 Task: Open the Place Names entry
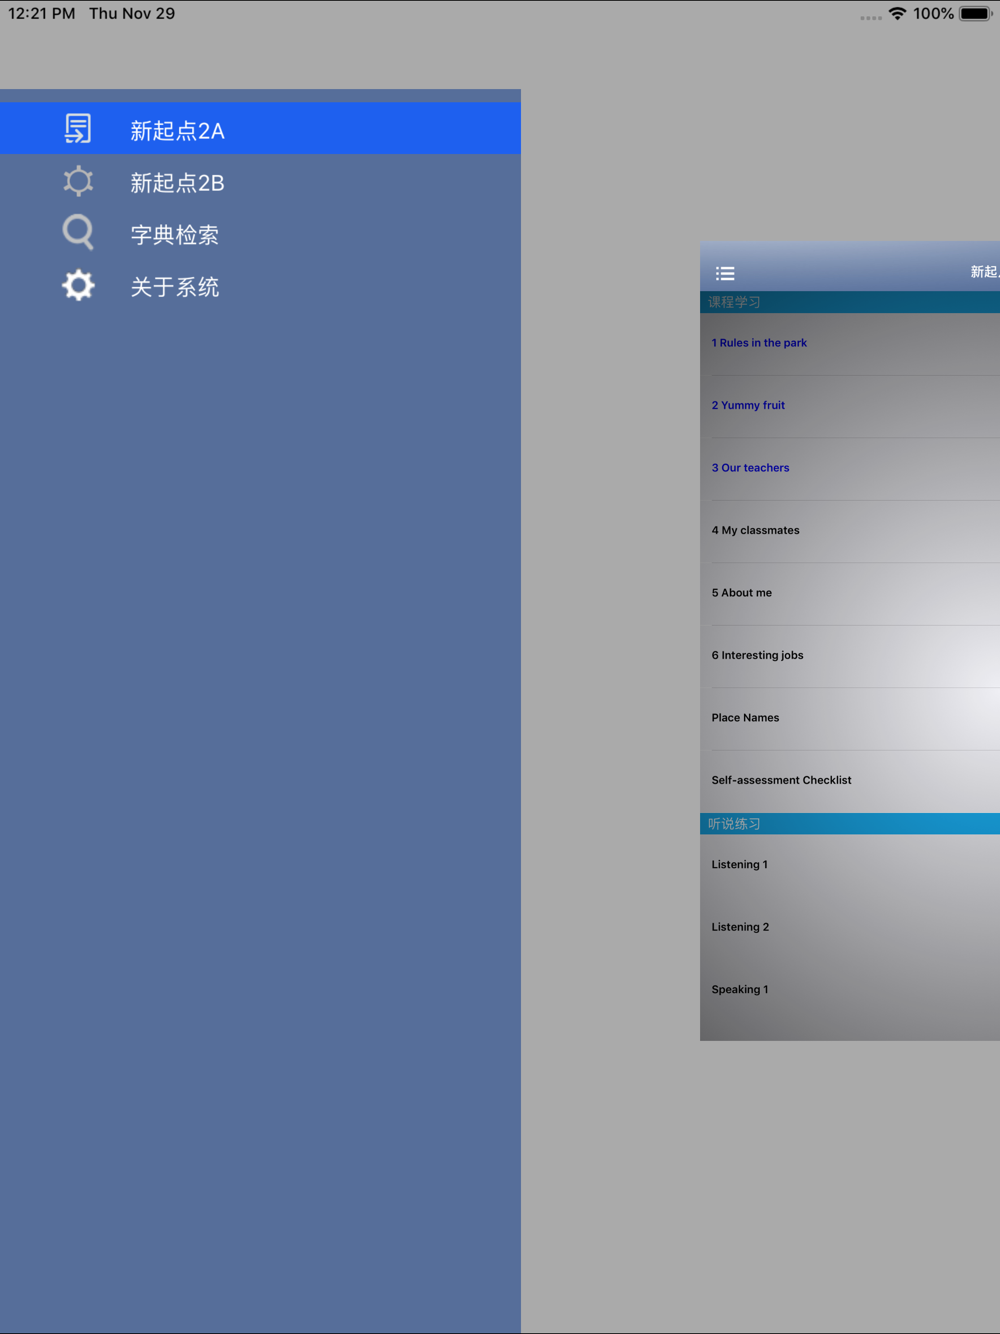[850, 718]
